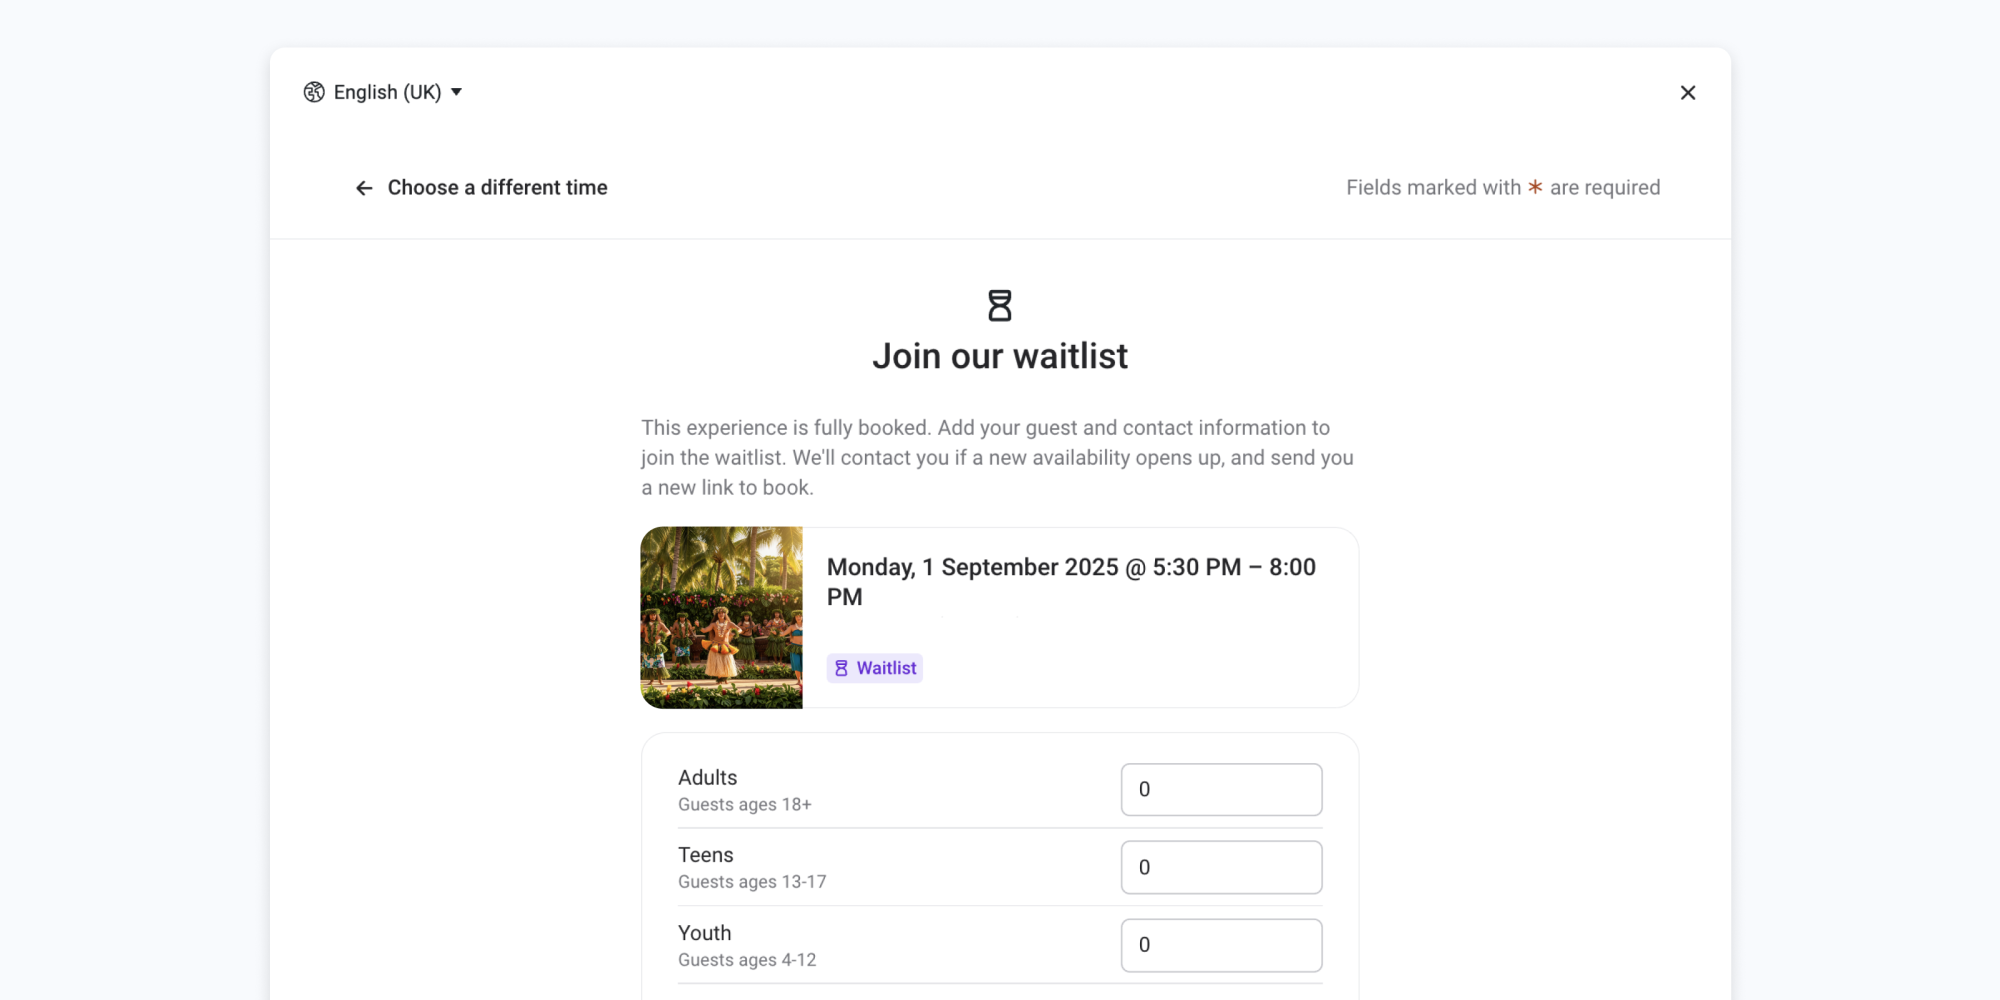This screenshot has height=1000, width=2000.
Task: Focus the Adults guest count field
Action: pyautogui.click(x=1221, y=790)
